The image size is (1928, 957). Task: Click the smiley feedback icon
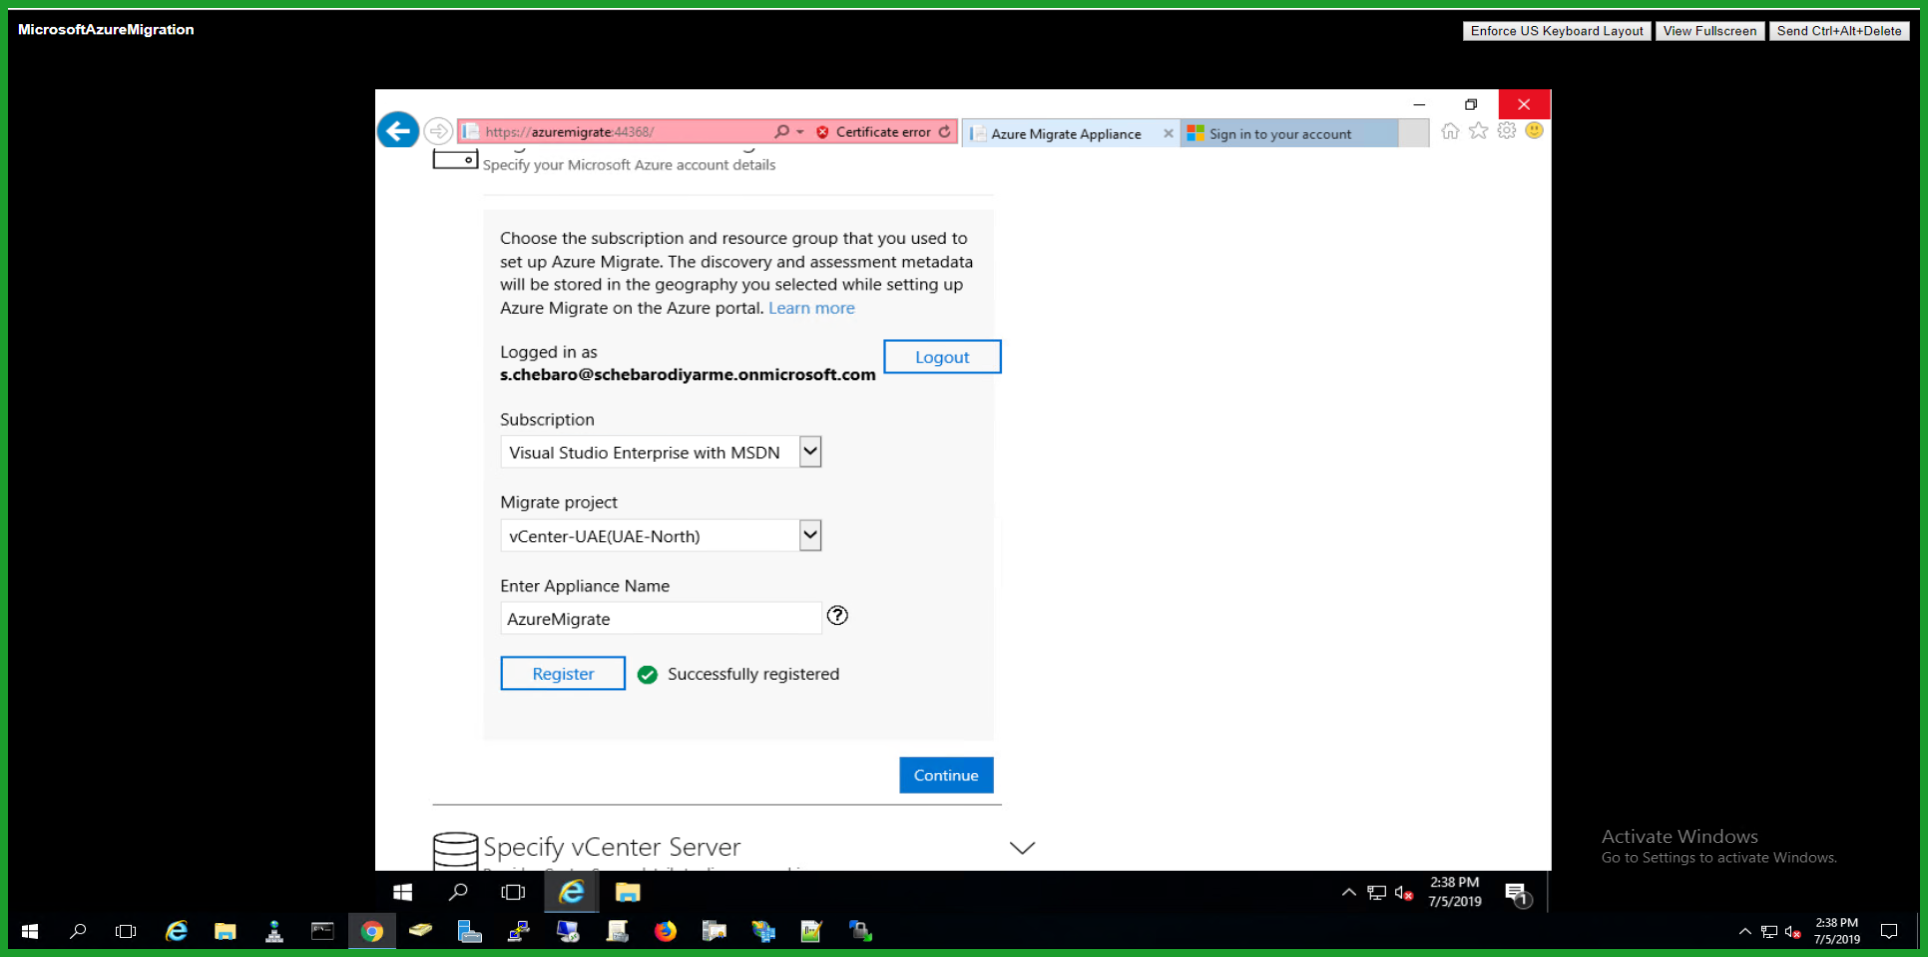click(1535, 131)
